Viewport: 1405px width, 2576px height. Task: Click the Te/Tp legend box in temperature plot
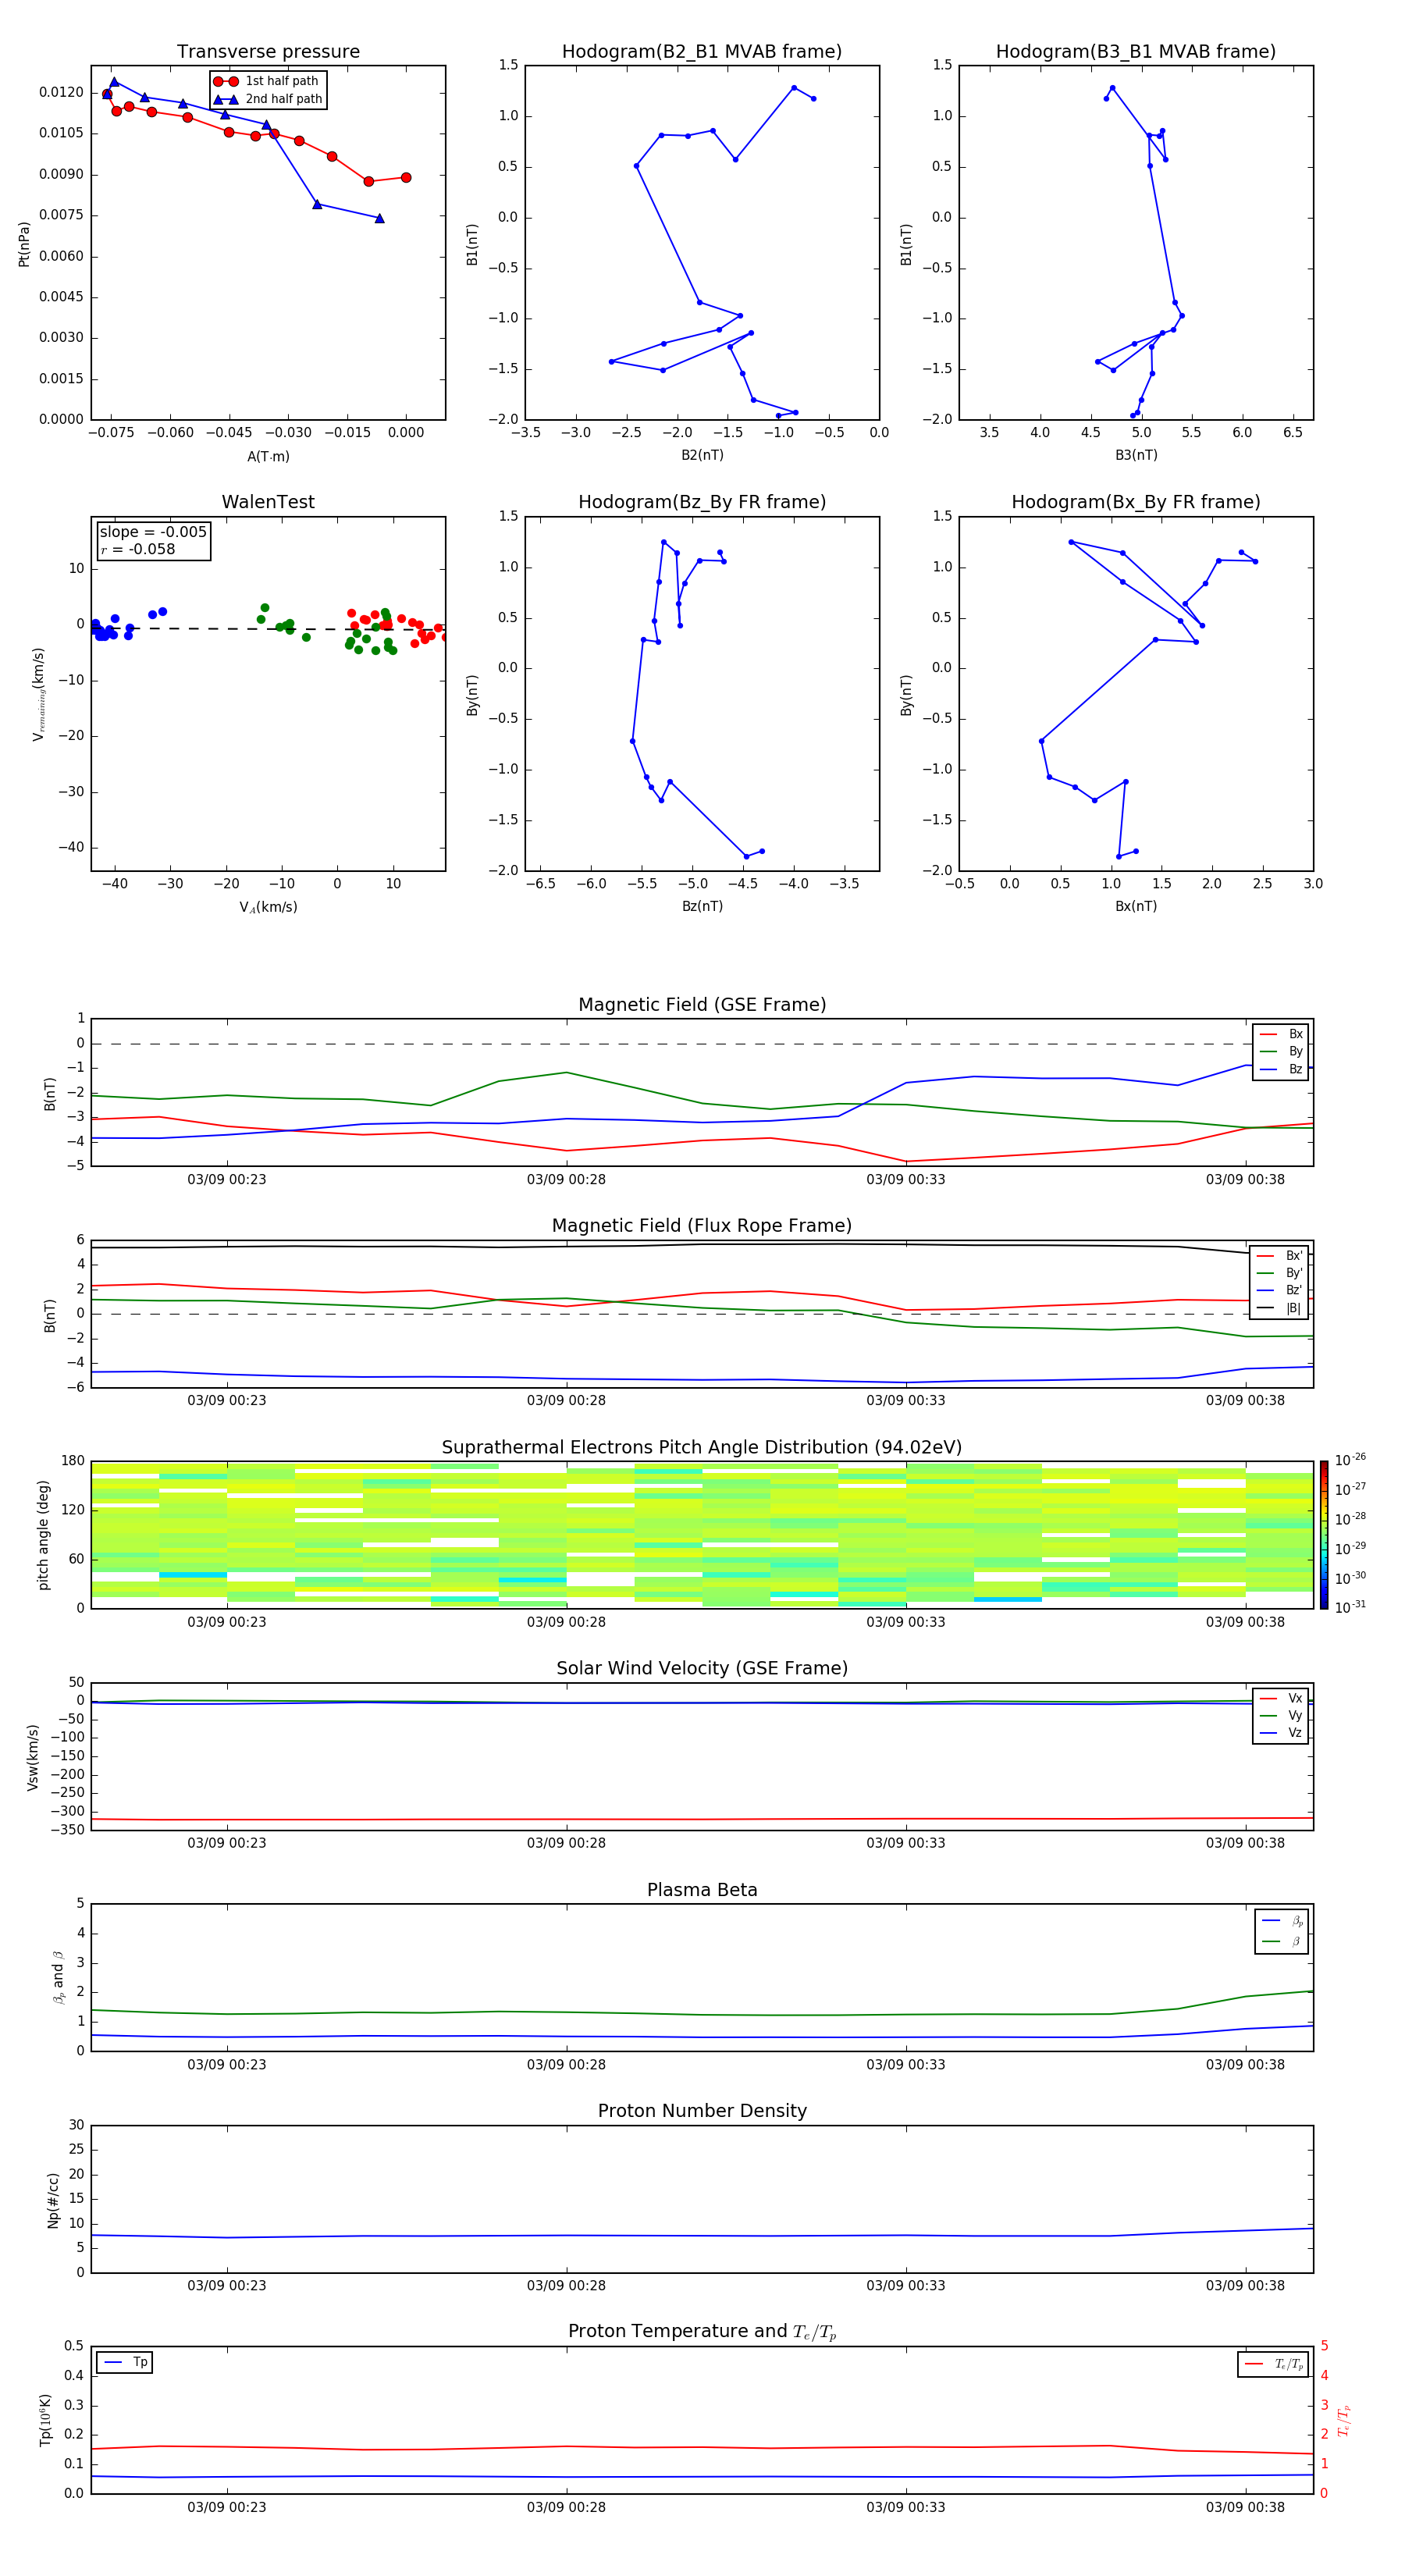[1273, 2365]
